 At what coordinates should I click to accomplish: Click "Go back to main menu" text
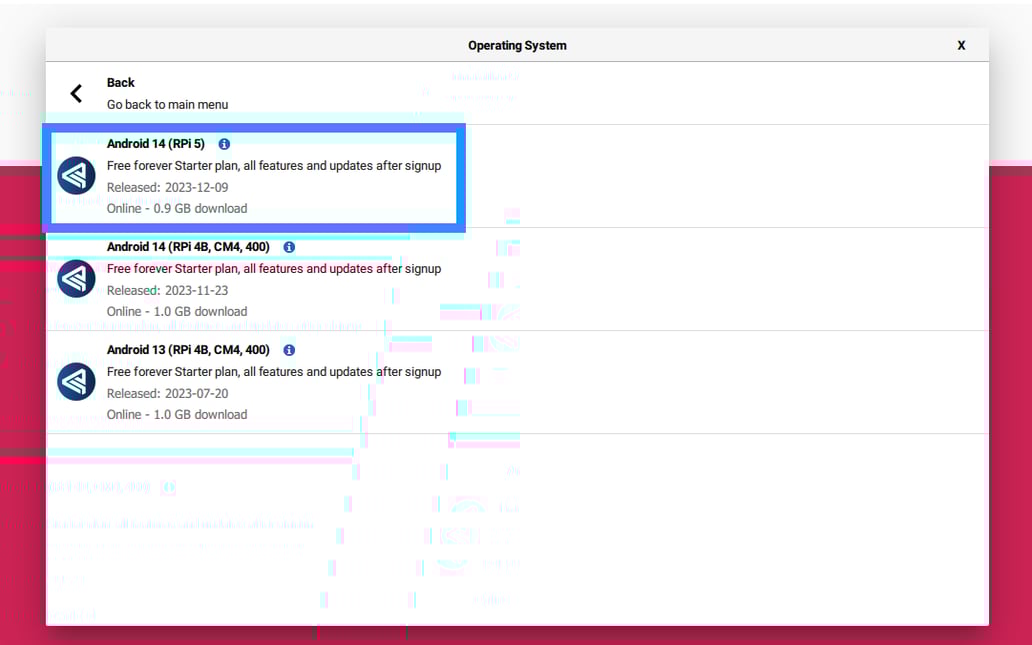(x=167, y=105)
